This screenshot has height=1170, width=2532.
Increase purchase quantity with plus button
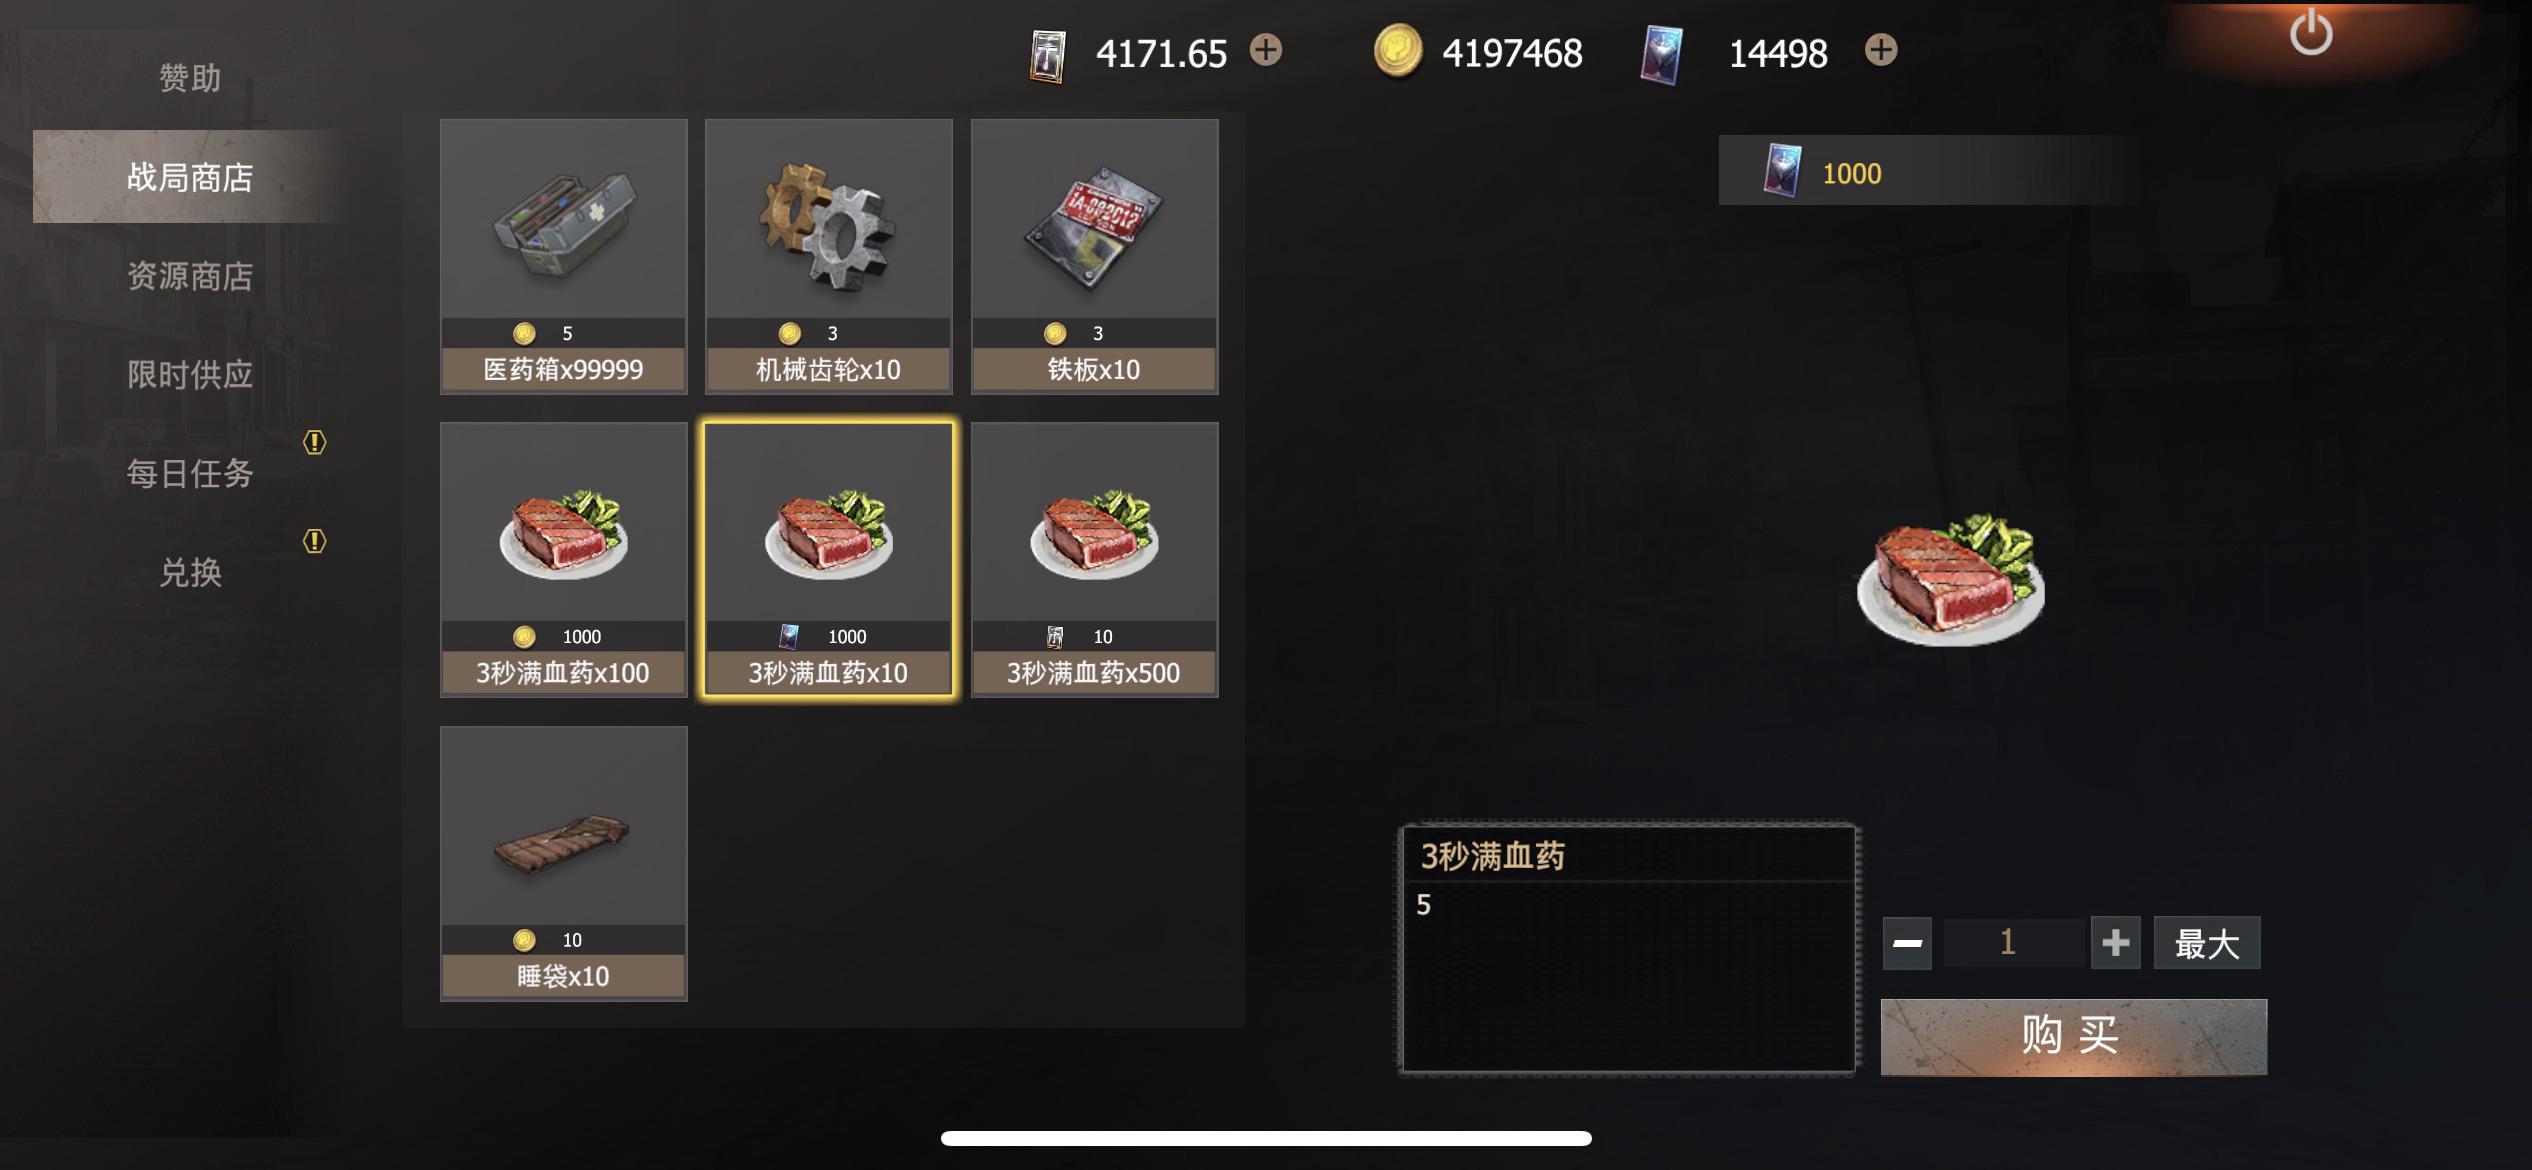pyautogui.click(x=2115, y=943)
